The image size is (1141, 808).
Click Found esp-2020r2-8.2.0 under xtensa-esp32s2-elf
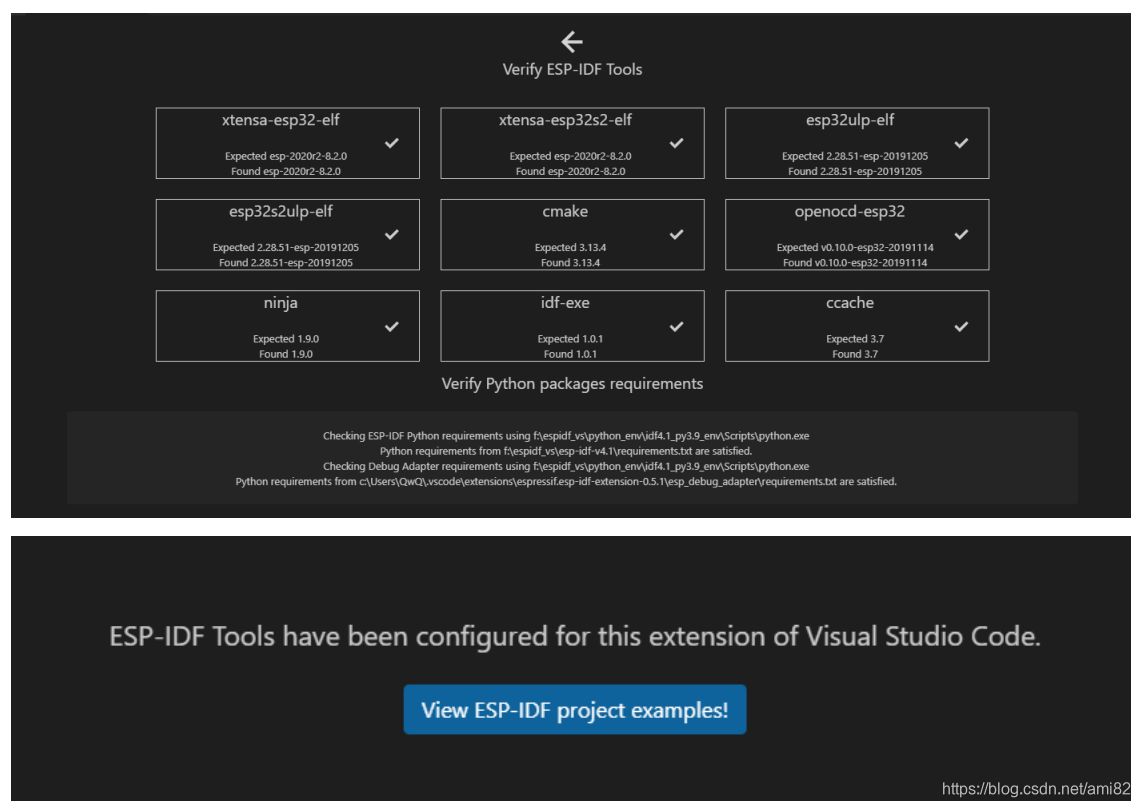point(570,171)
